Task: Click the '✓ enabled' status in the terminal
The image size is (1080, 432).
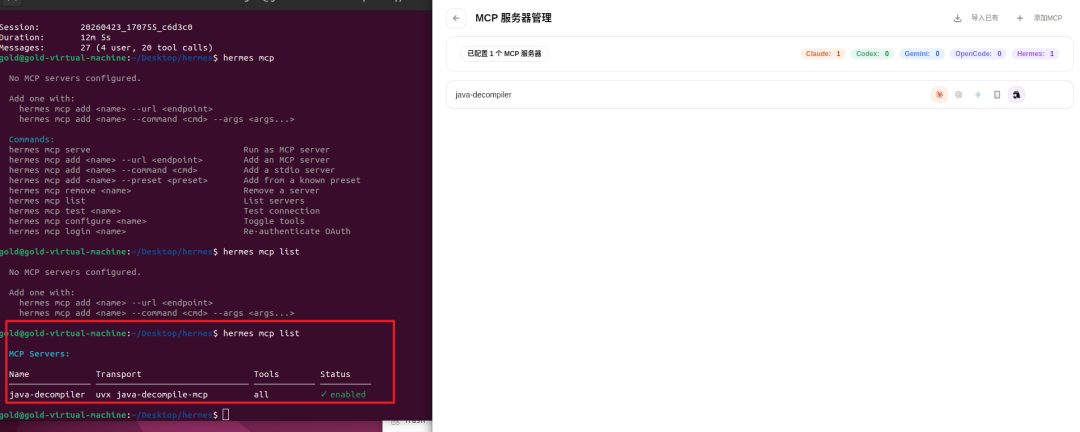Action: click(343, 395)
